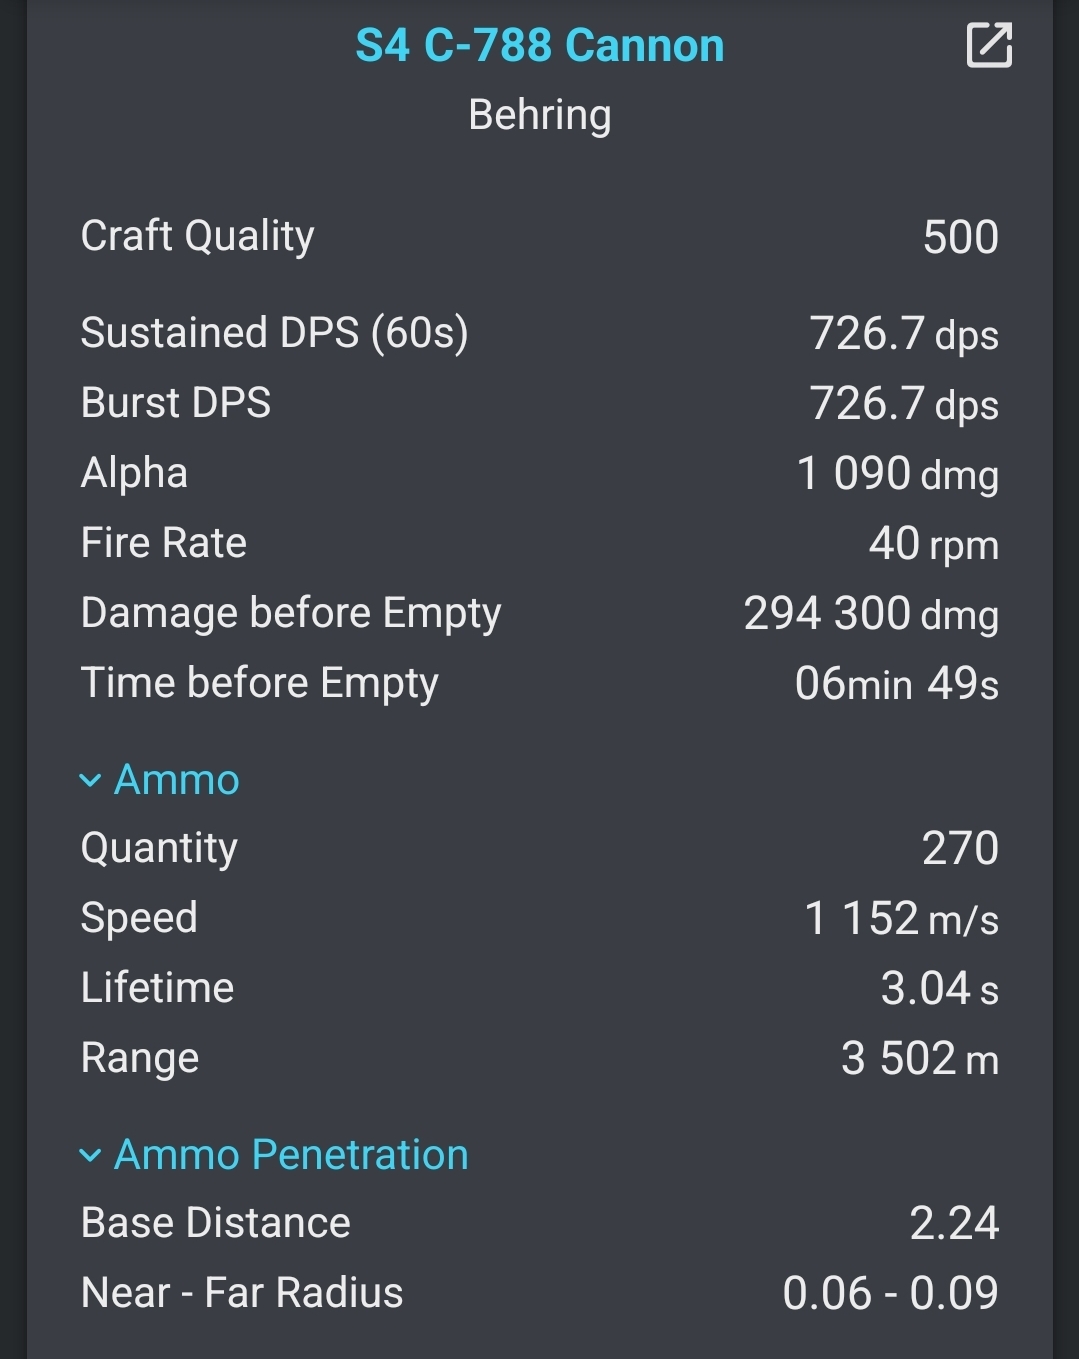
Task: Select the Sustained DPS (60s) row
Action: click(x=540, y=333)
